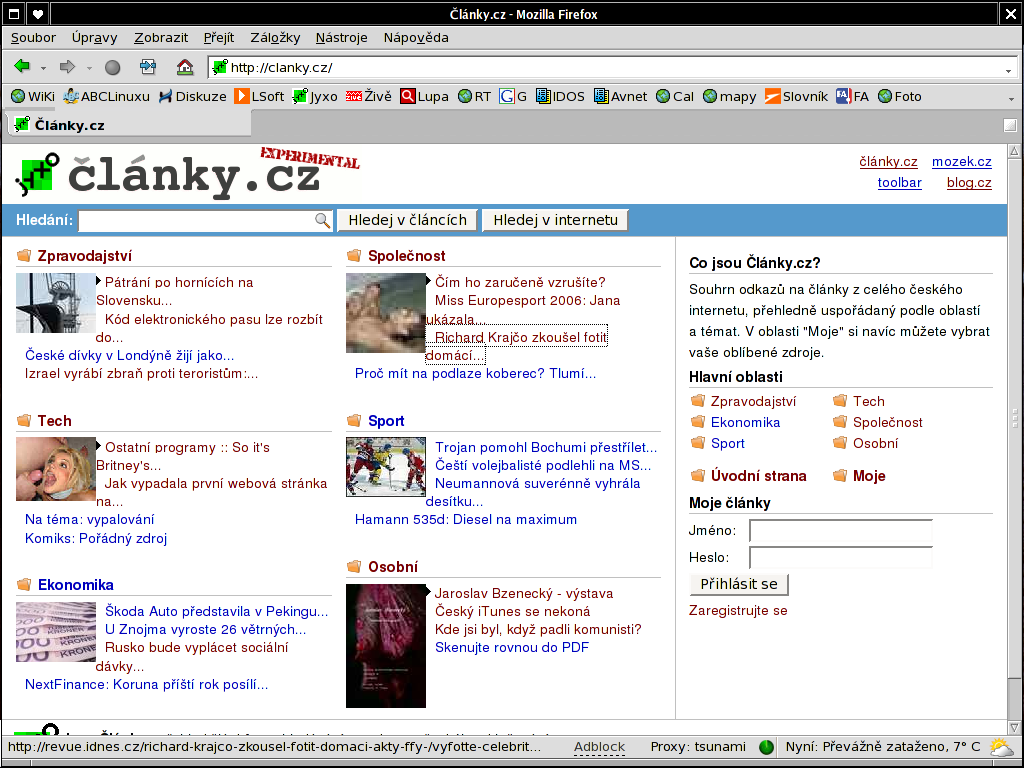Open the RT bookmark
Screen dimensions: 1024x768
coord(474,97)
